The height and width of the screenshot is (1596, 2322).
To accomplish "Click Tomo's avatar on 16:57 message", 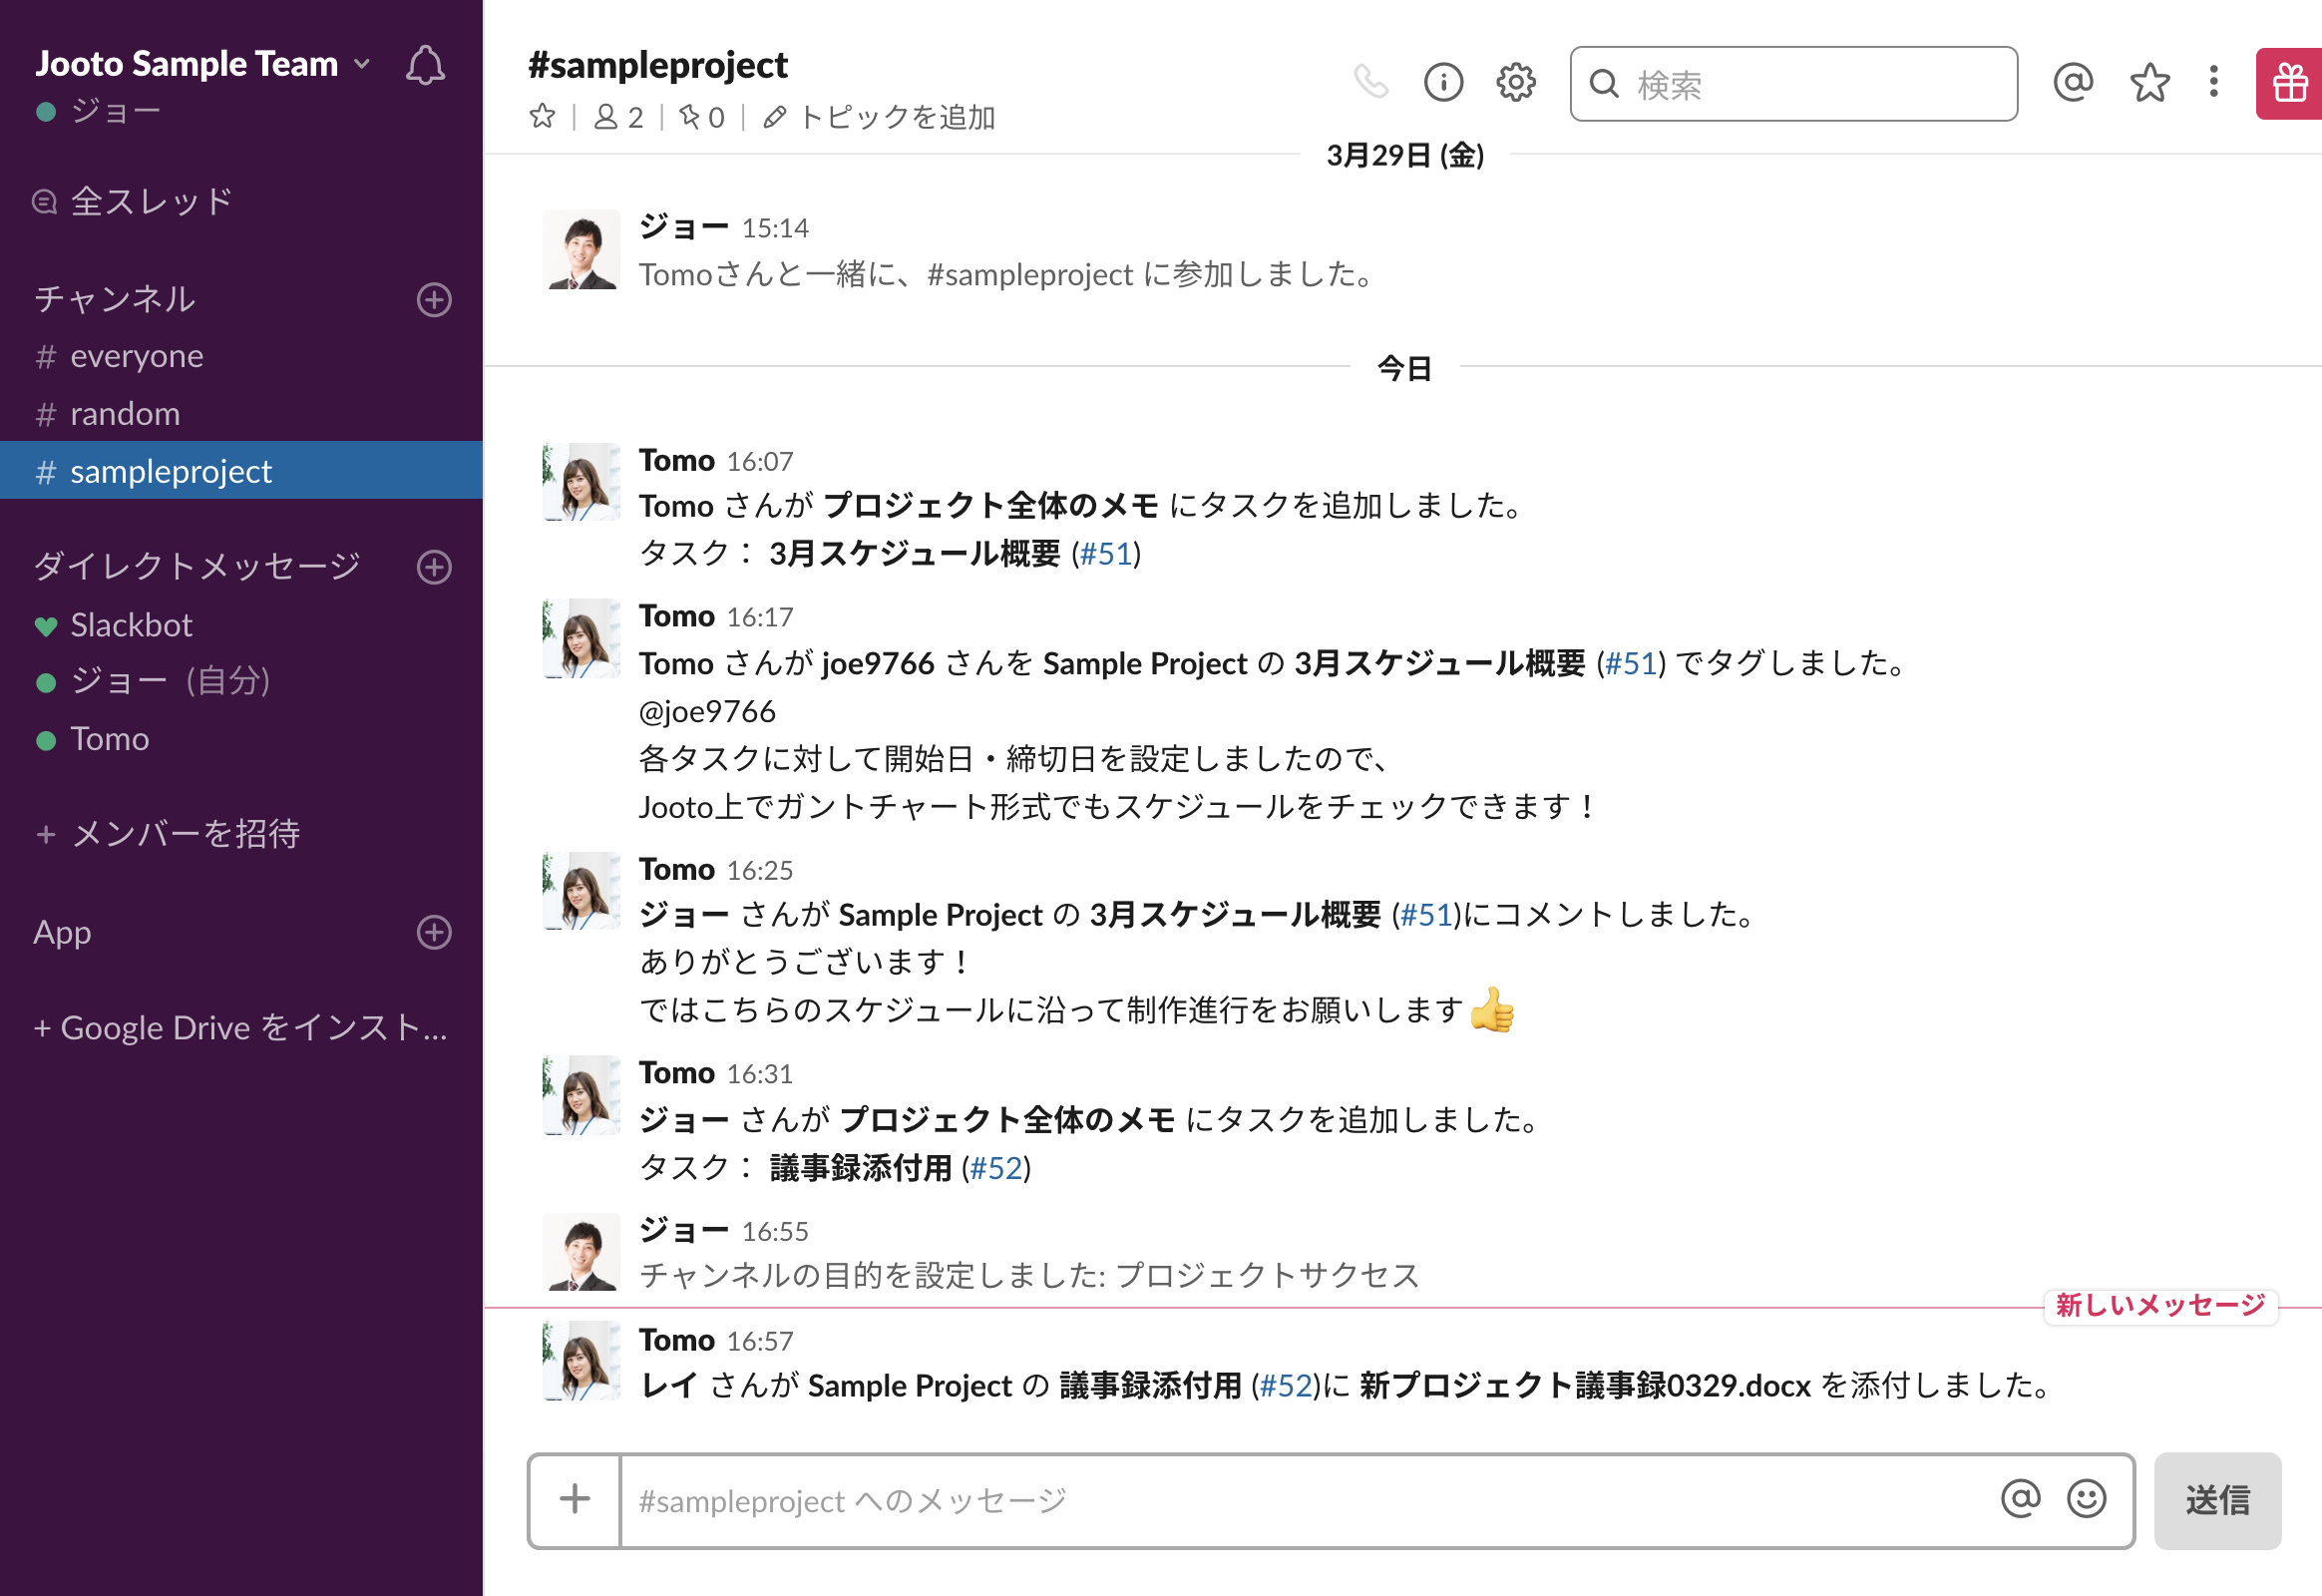I will tap(581, 1361).
